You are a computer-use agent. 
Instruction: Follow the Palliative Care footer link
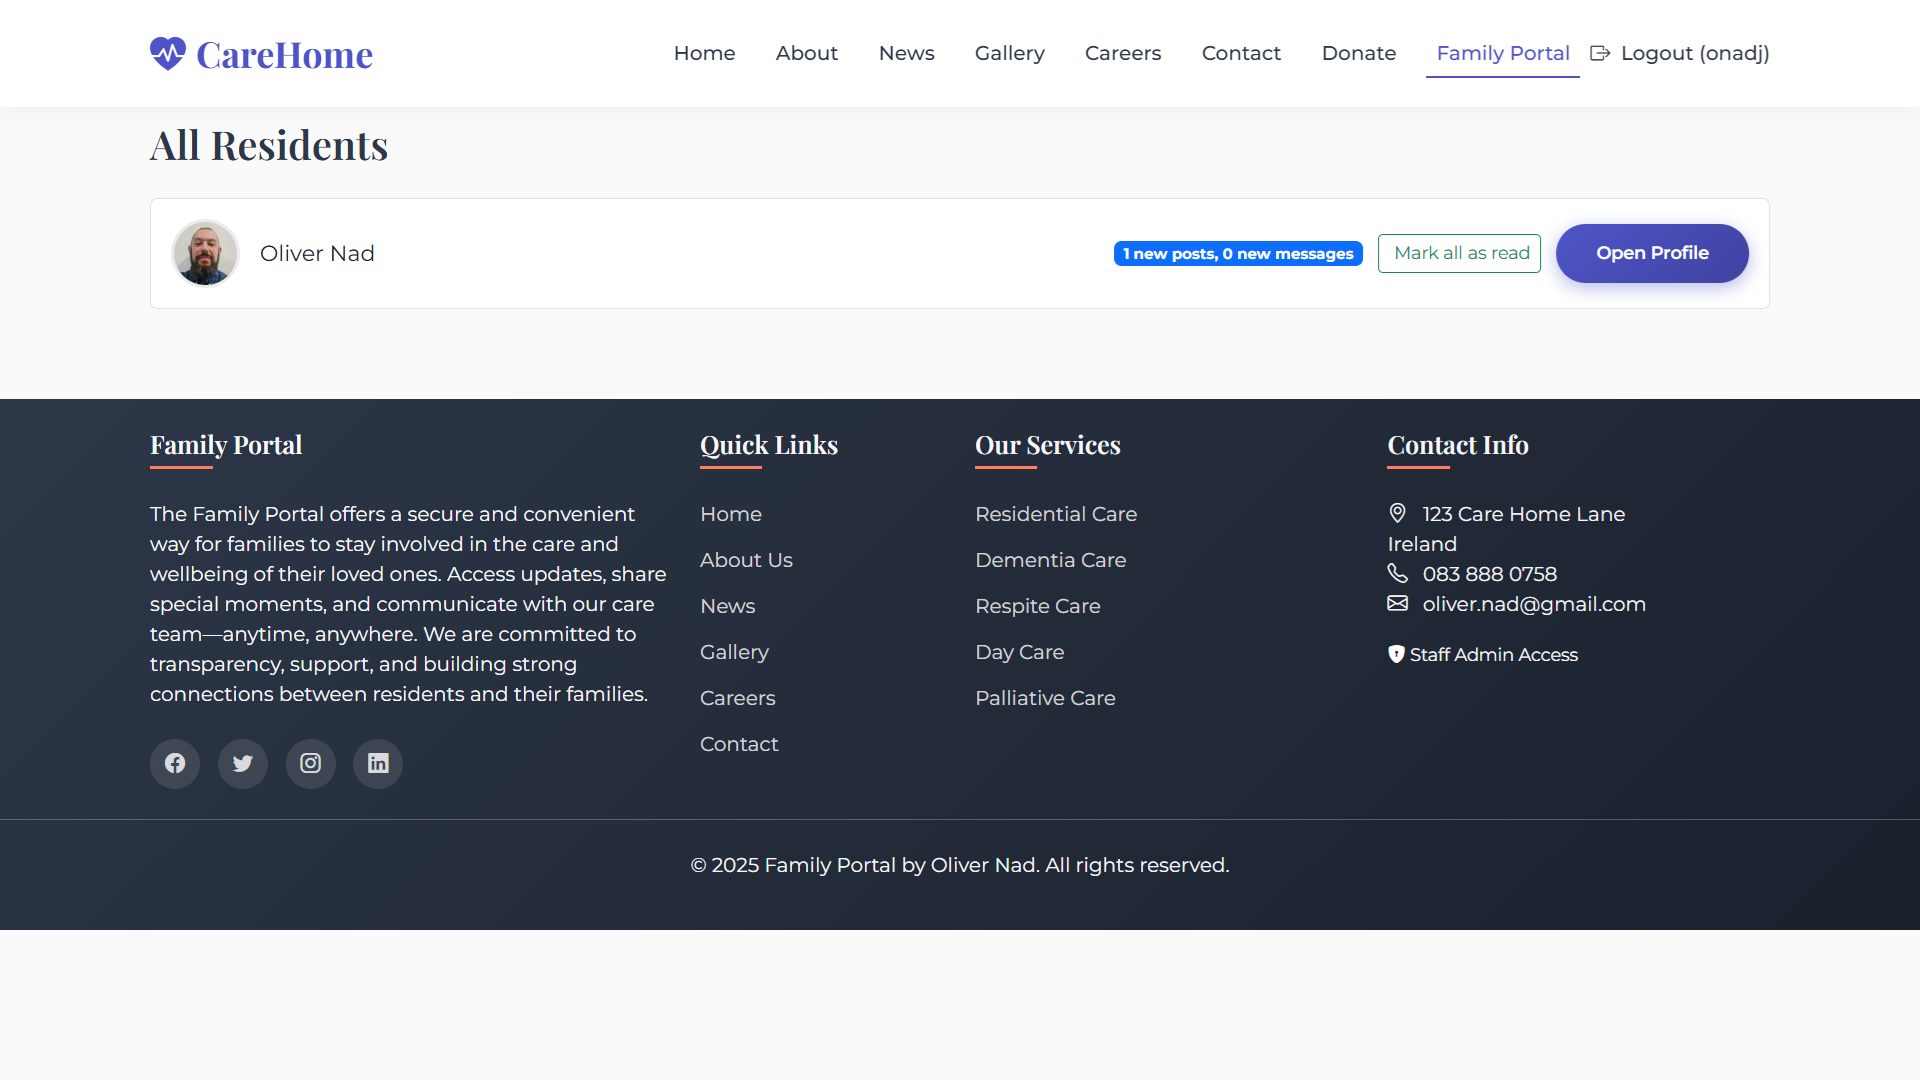pyautogui.click(x=1045, y=698)
